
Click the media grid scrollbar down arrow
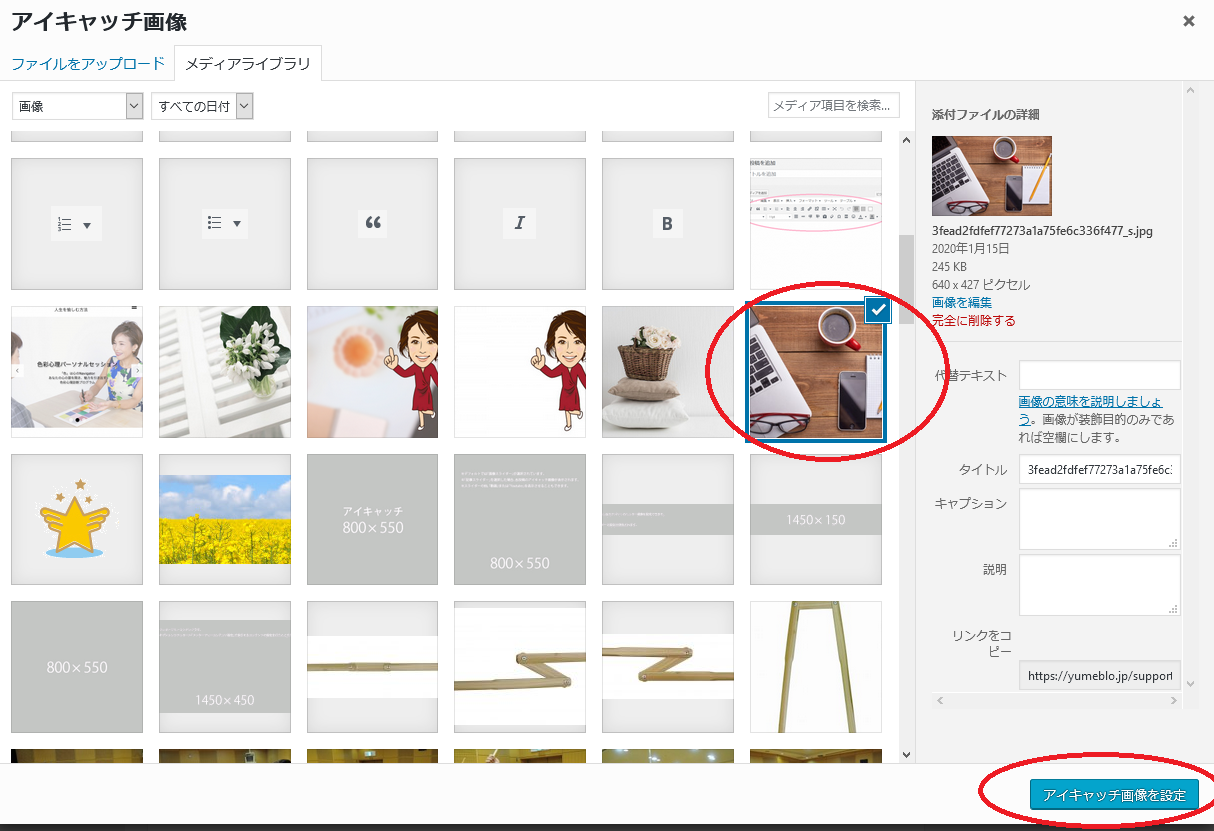[906, 755]
